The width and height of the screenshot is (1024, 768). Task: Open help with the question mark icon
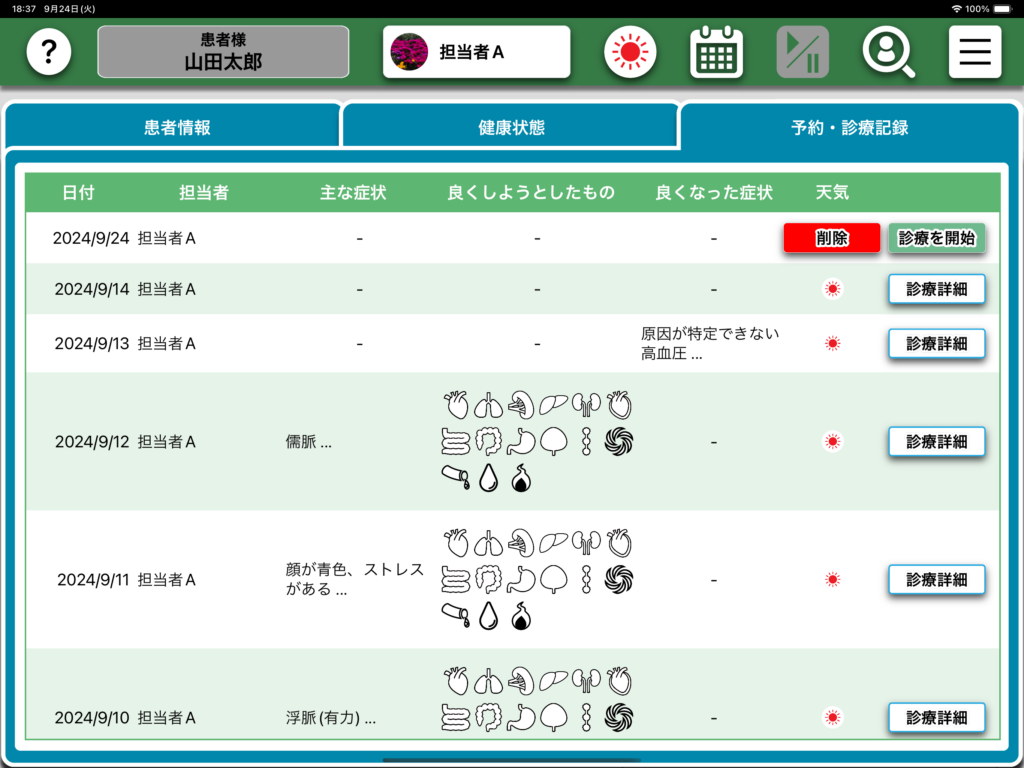point(49,52)
